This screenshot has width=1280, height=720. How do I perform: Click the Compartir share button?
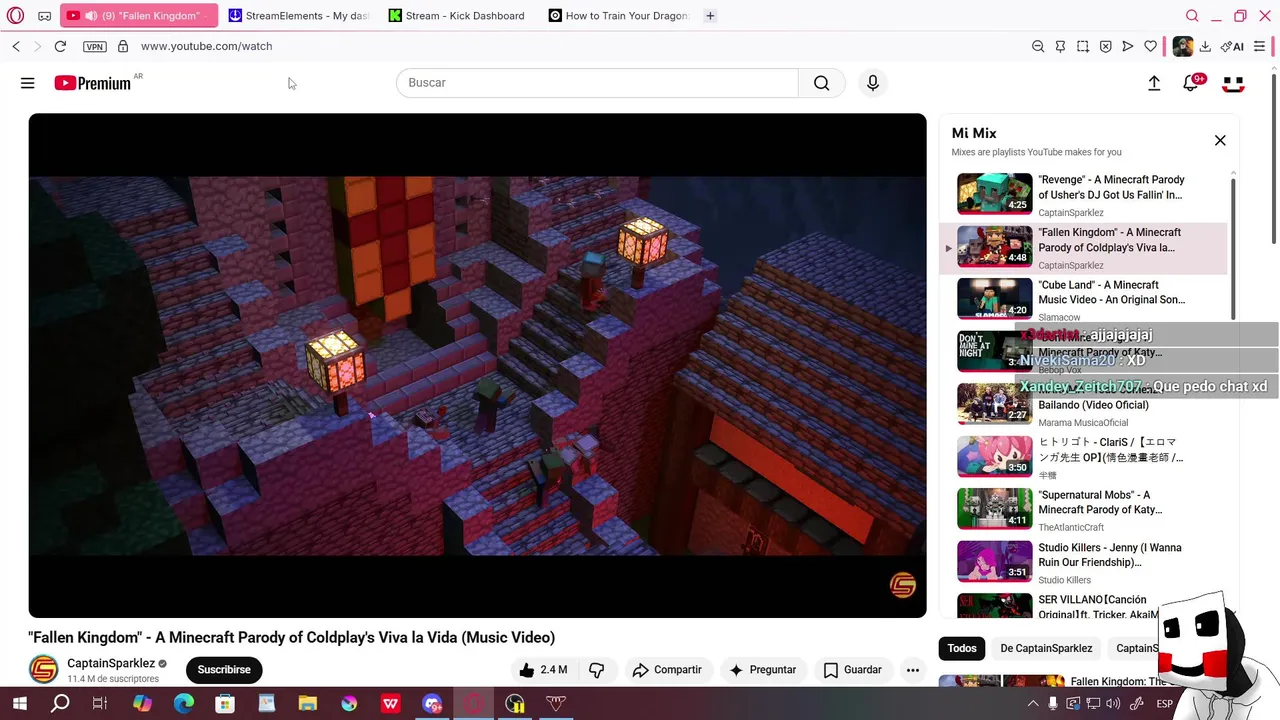pyautogui.click(x=666, y=670)
